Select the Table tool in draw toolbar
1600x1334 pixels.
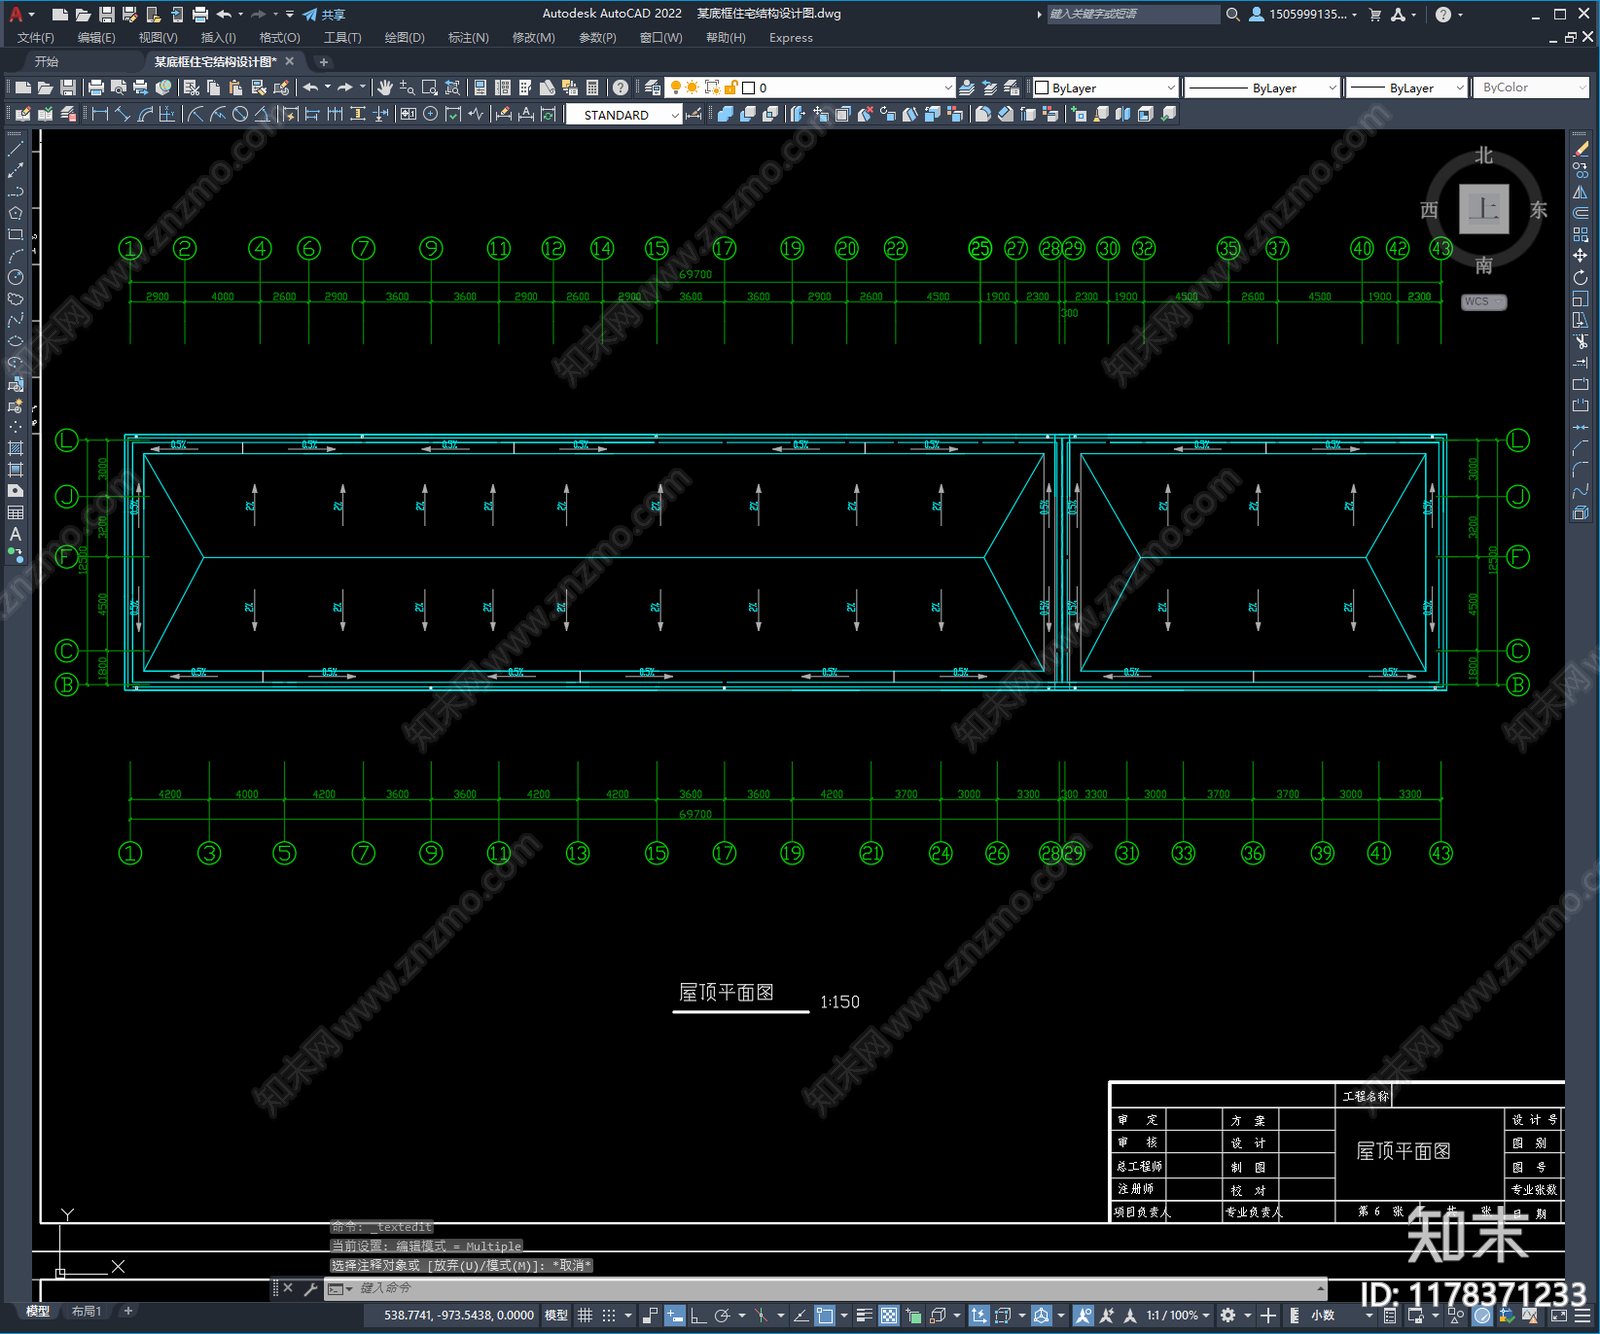pos(15,513)
